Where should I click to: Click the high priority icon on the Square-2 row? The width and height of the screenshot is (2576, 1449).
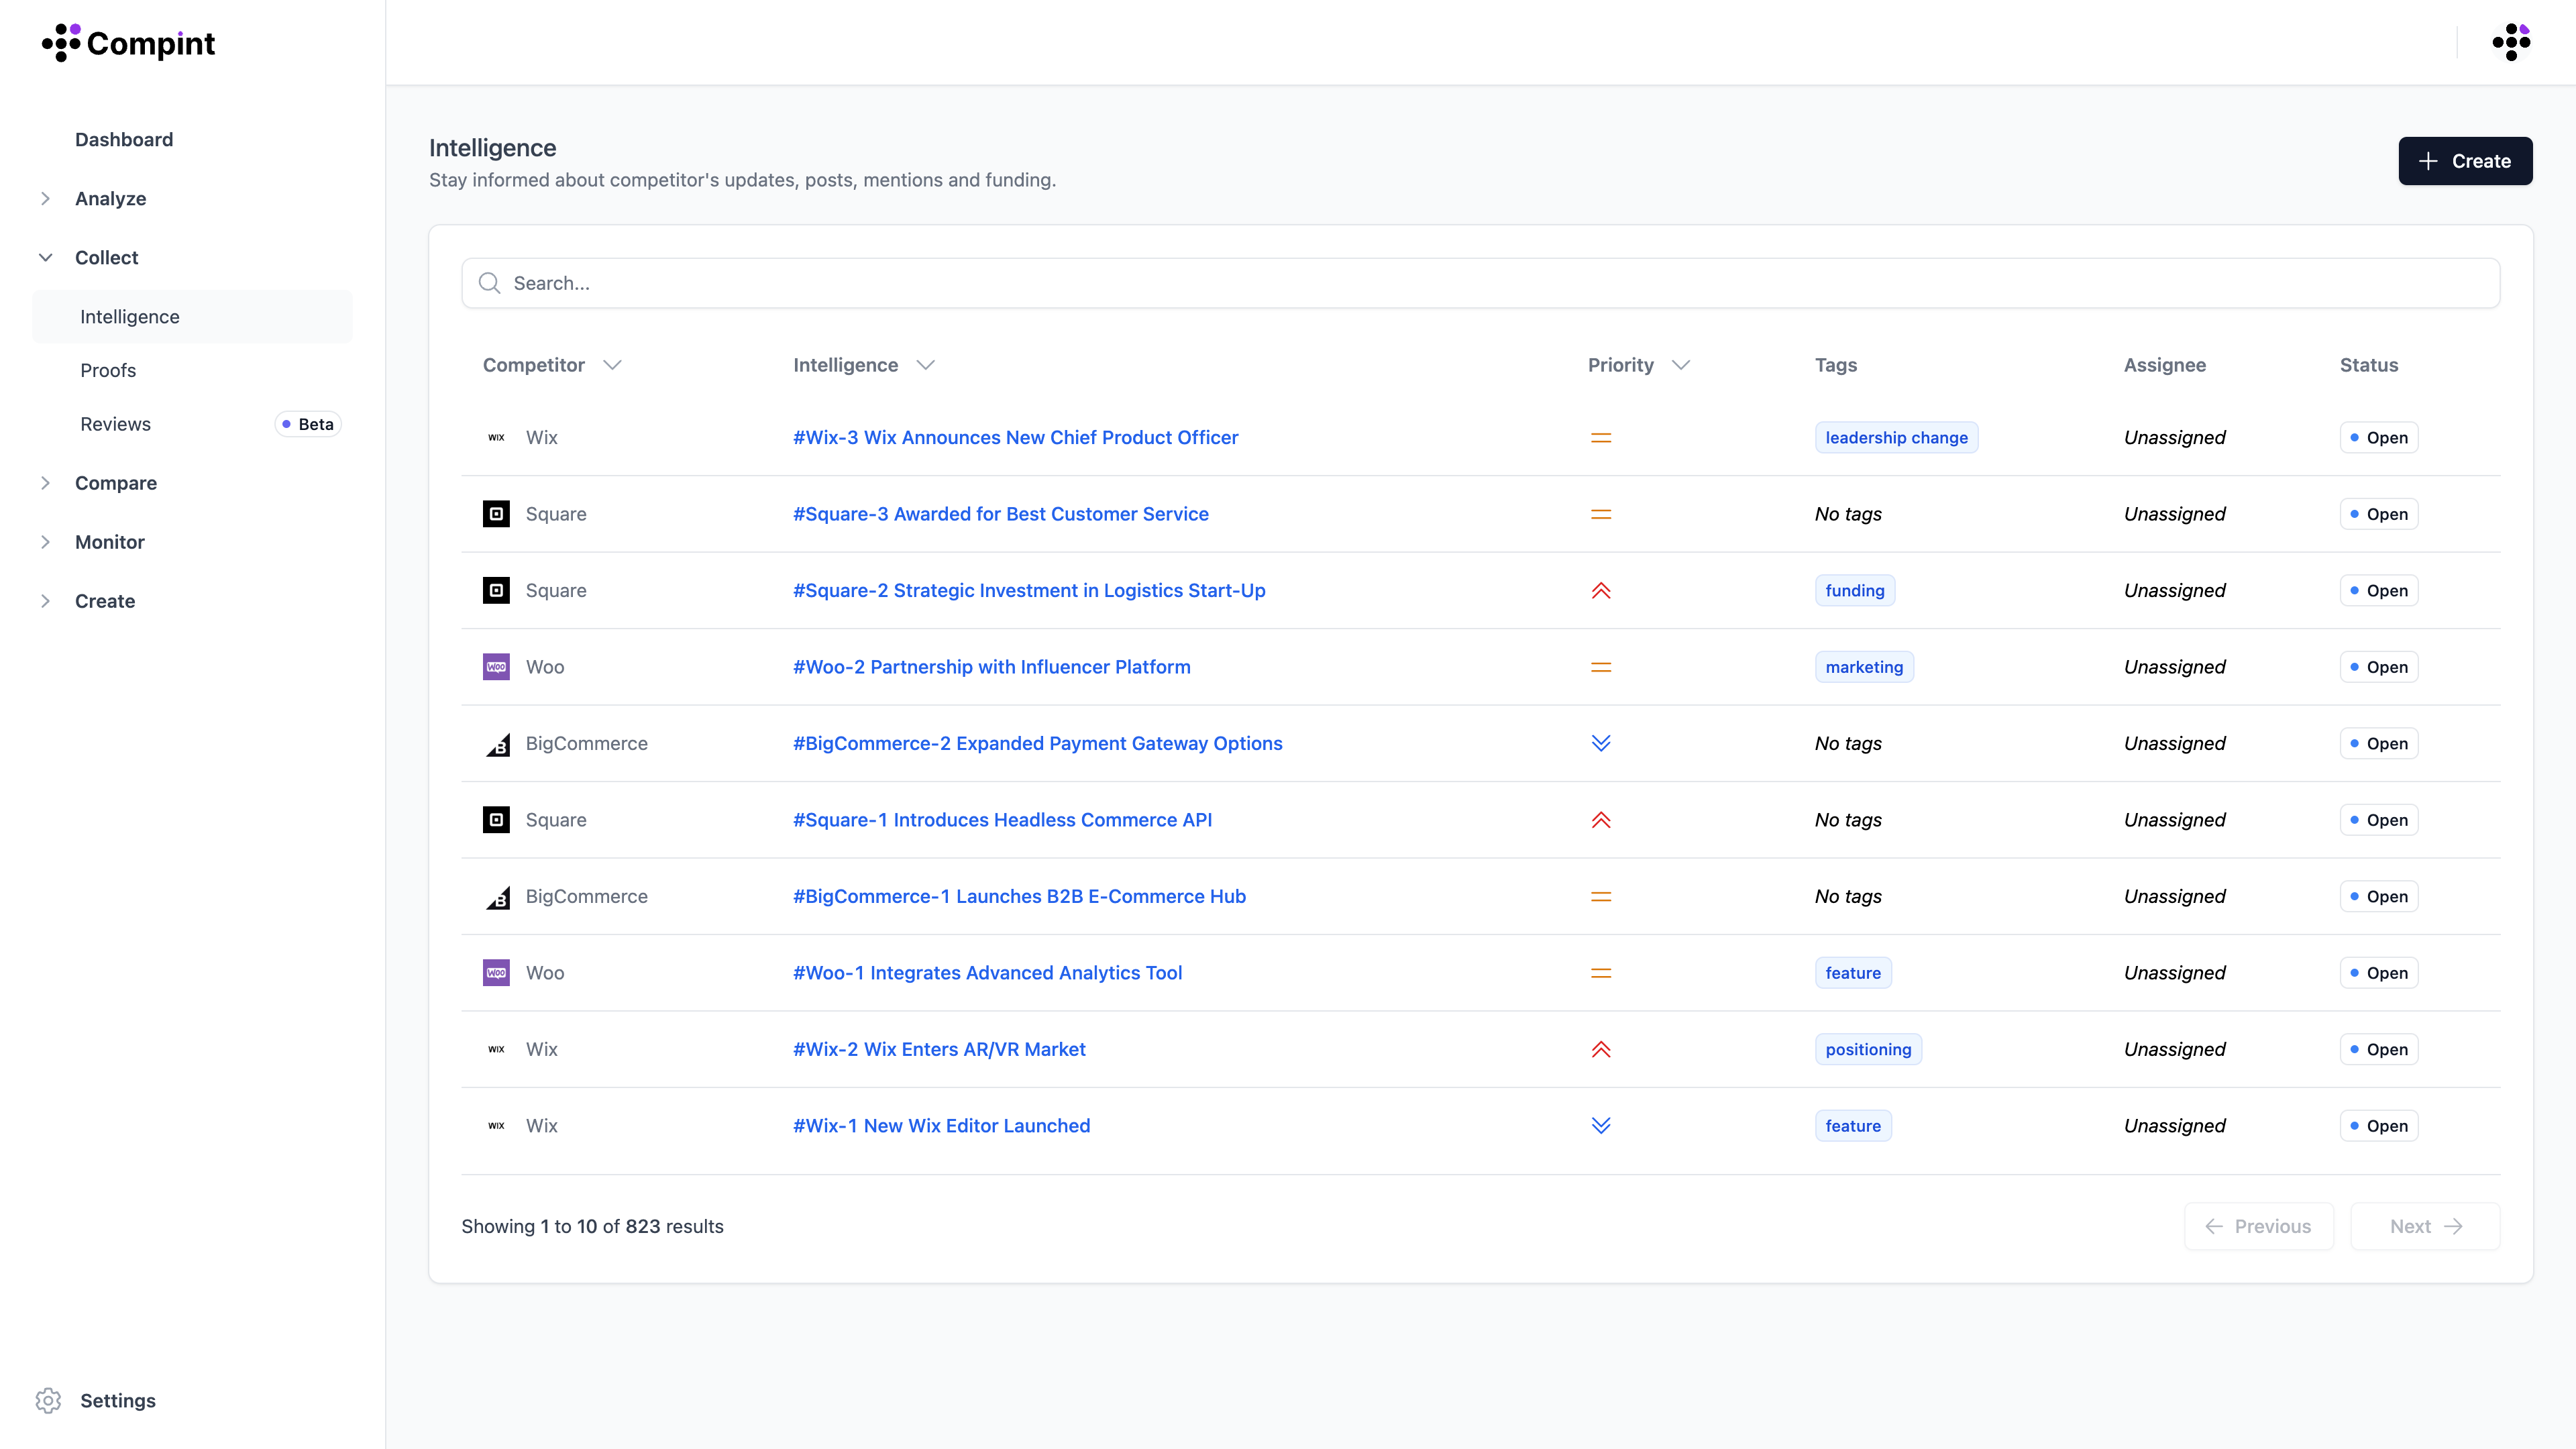(x=1600, y=590)
